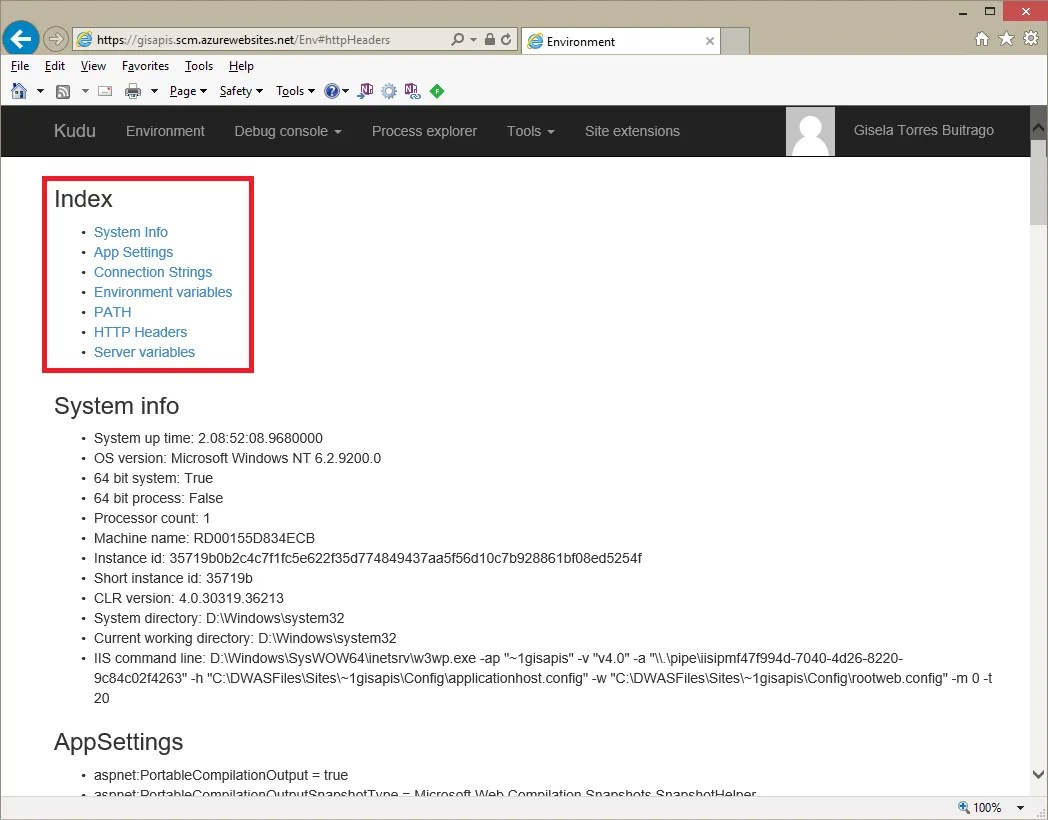Expand the Help icon dropdown arrow
Image resolution: width=1048 pixels, height=820 pixels.
pos(346,91)
